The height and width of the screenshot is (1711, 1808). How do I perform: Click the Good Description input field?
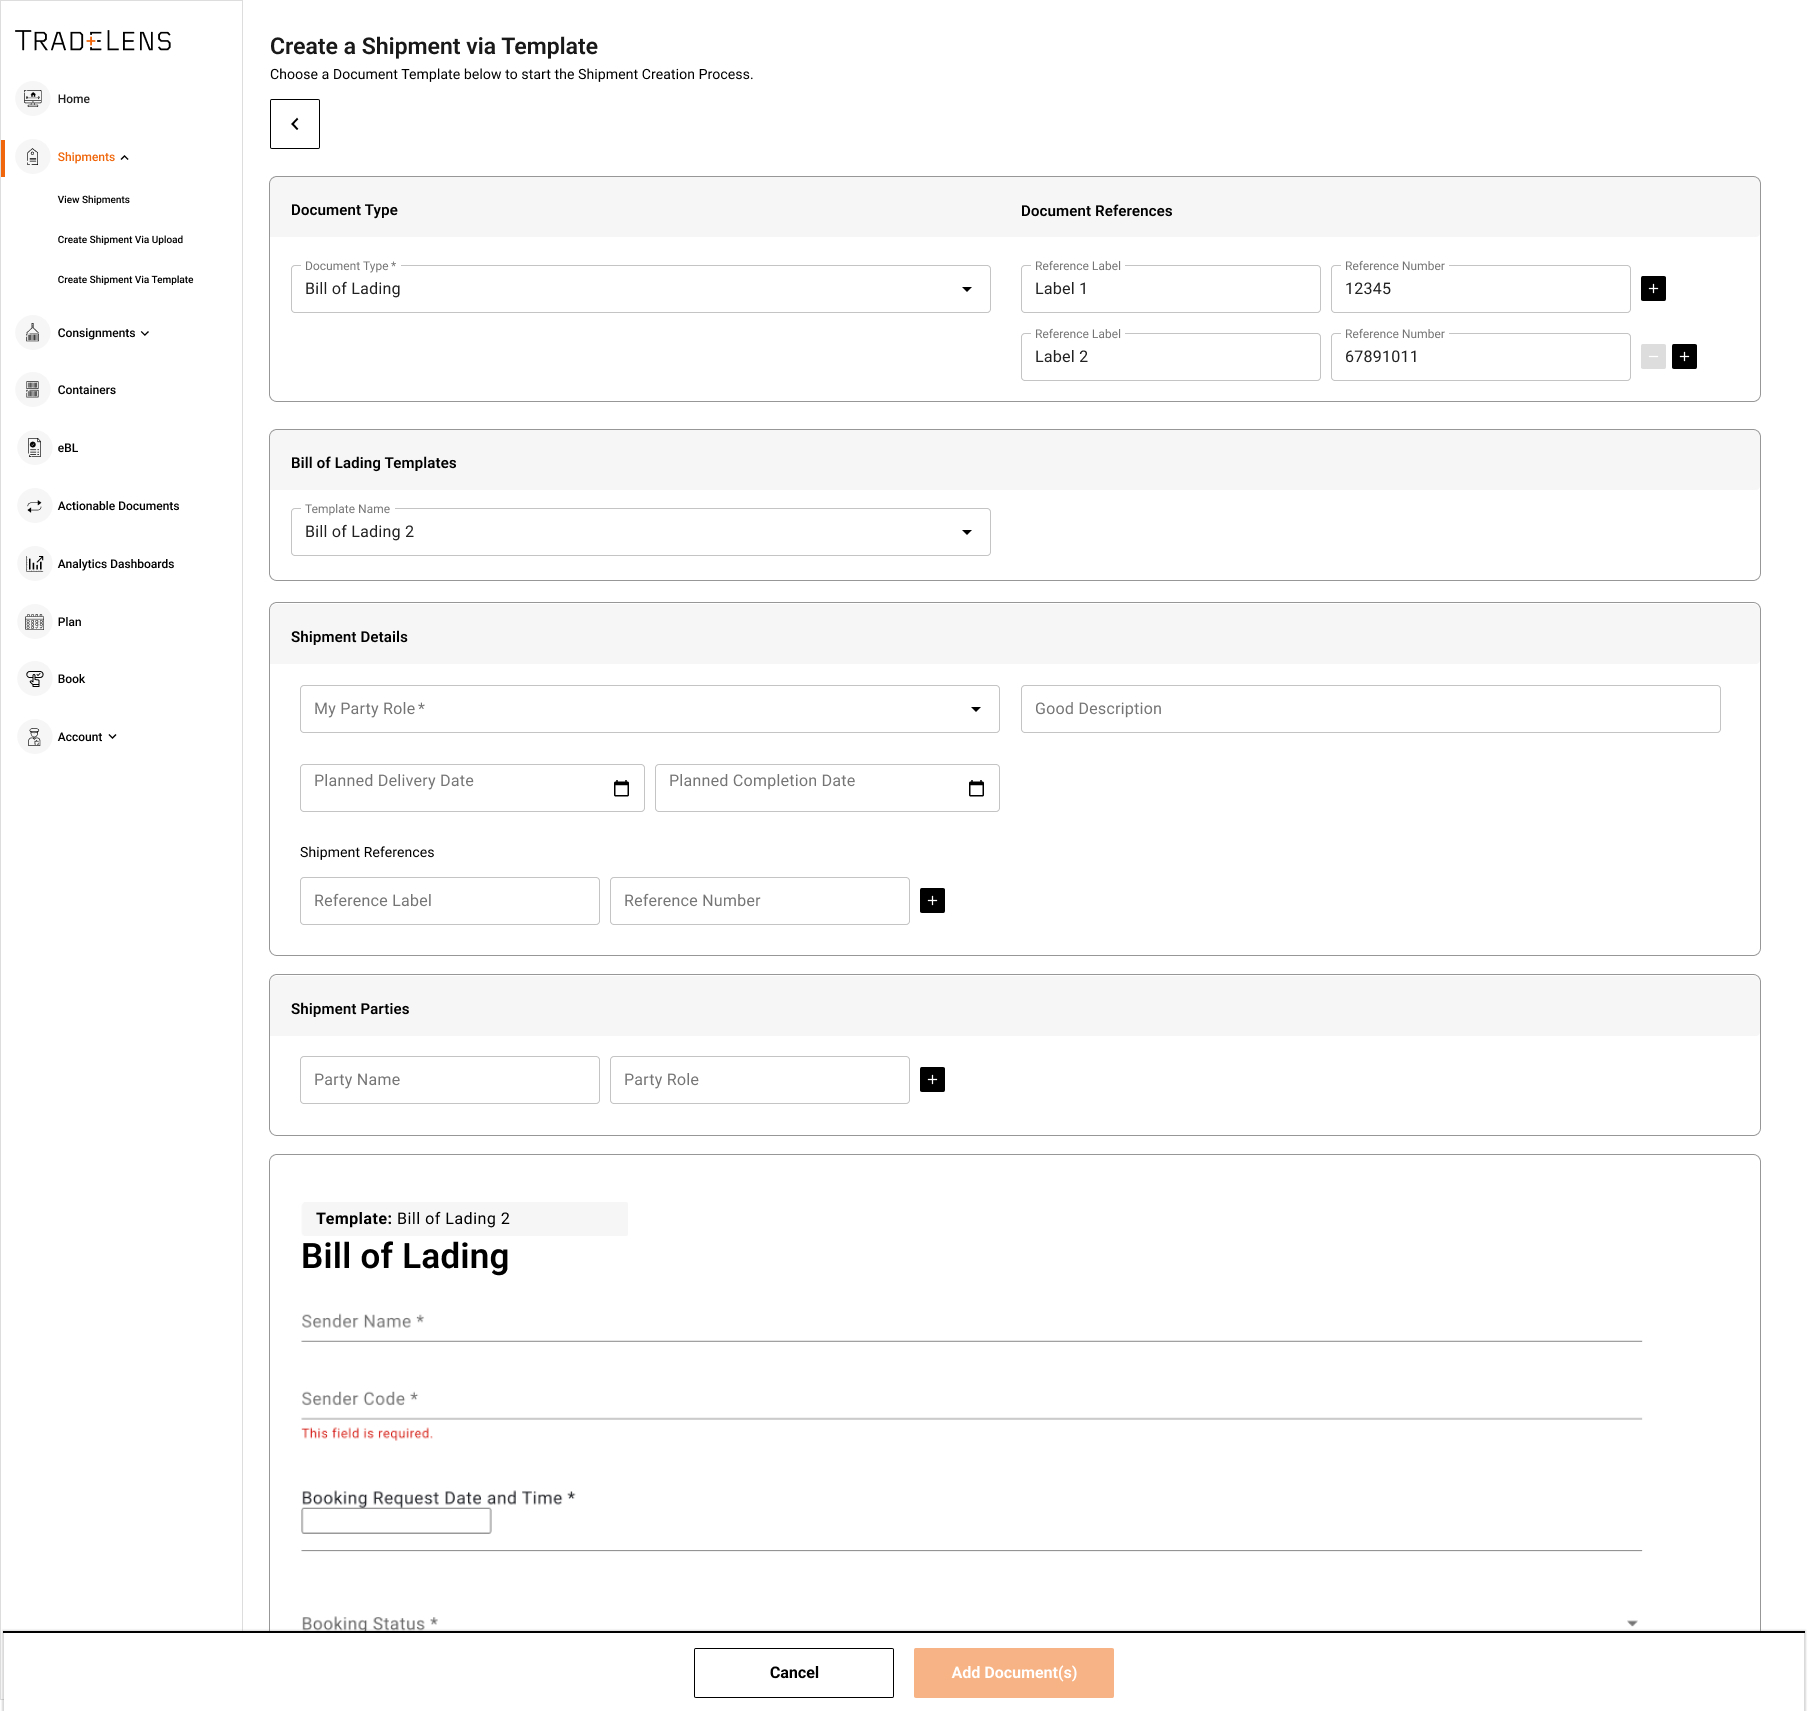pyautogui.click(x=1370, y=709)
